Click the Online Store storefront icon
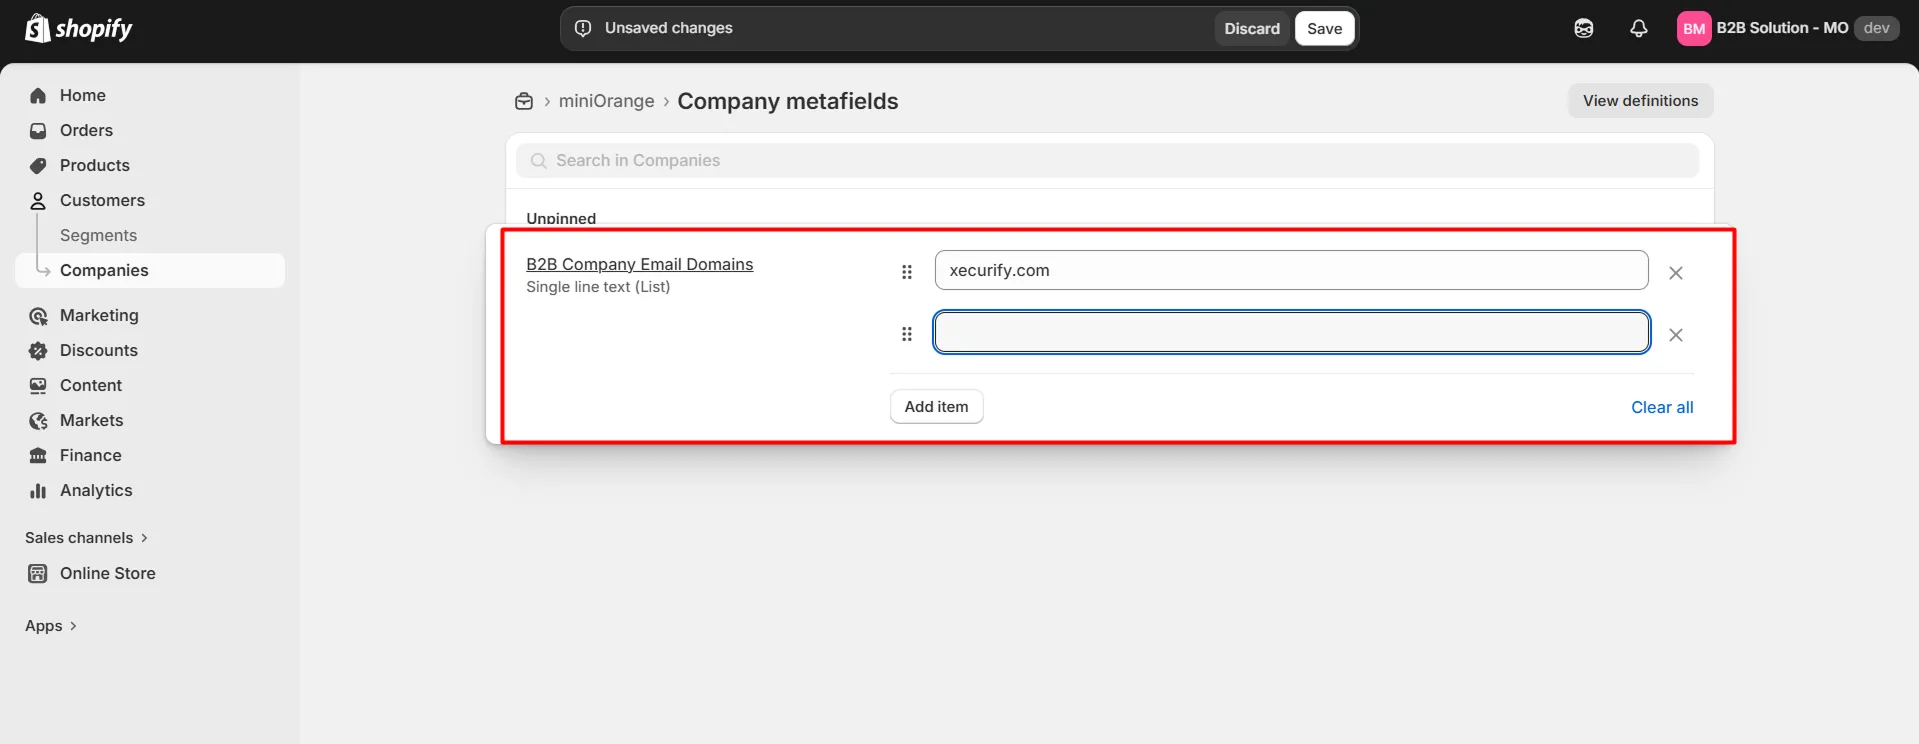This screenshot has width=1919, height=744. (38, 574)
